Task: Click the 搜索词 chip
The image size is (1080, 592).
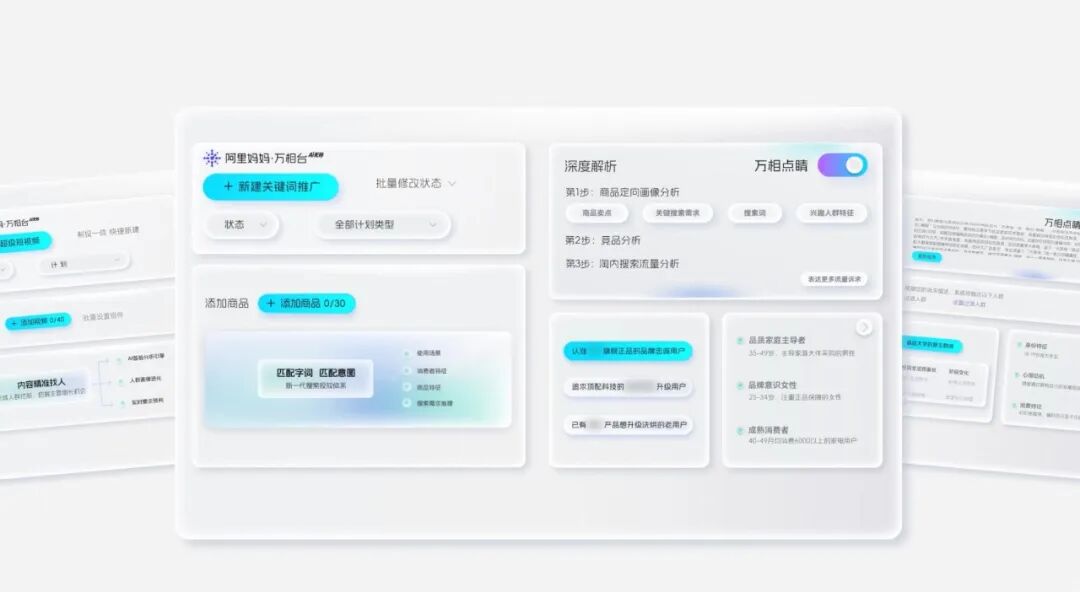Action: tap(754, 213)
